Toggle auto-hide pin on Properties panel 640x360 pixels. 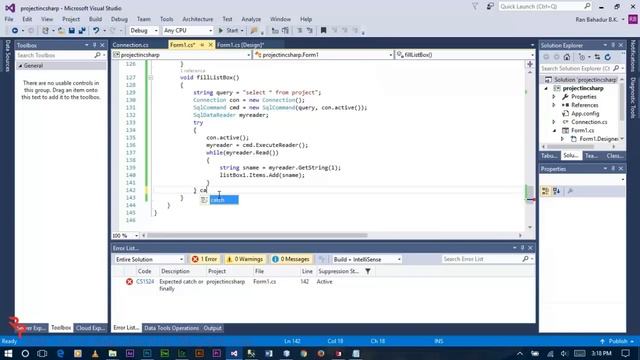613,169
